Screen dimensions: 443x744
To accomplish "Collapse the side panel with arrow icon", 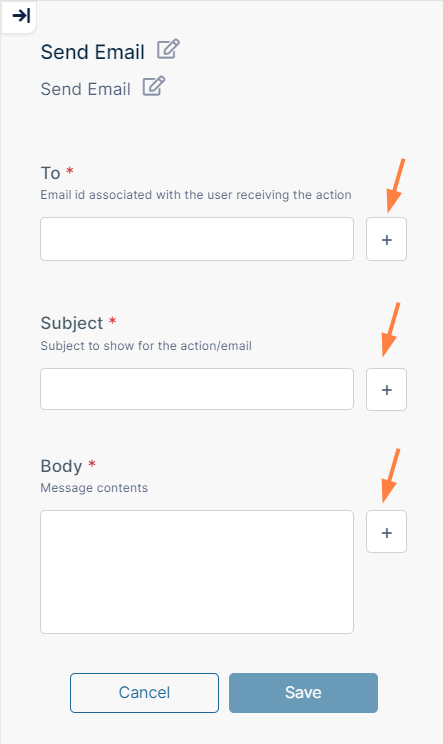I will click(x=20, y=16).
